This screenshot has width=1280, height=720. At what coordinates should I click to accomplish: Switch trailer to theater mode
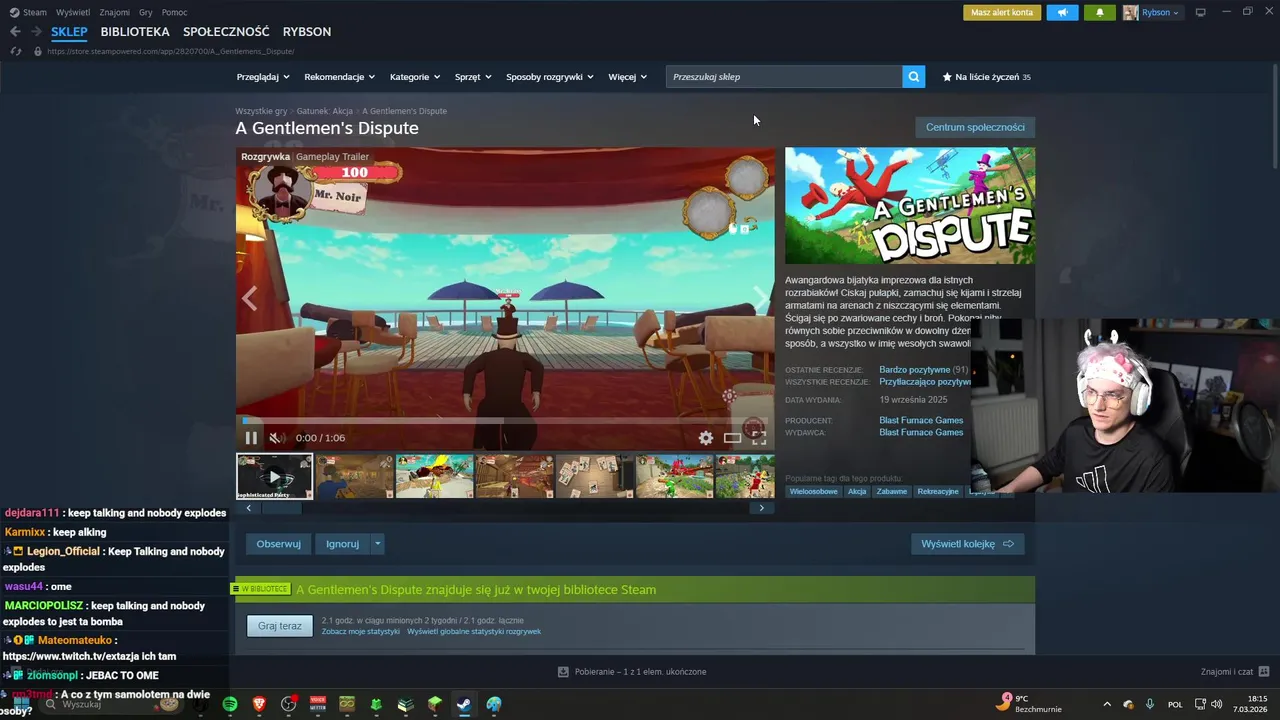click(x=732, y=438)
